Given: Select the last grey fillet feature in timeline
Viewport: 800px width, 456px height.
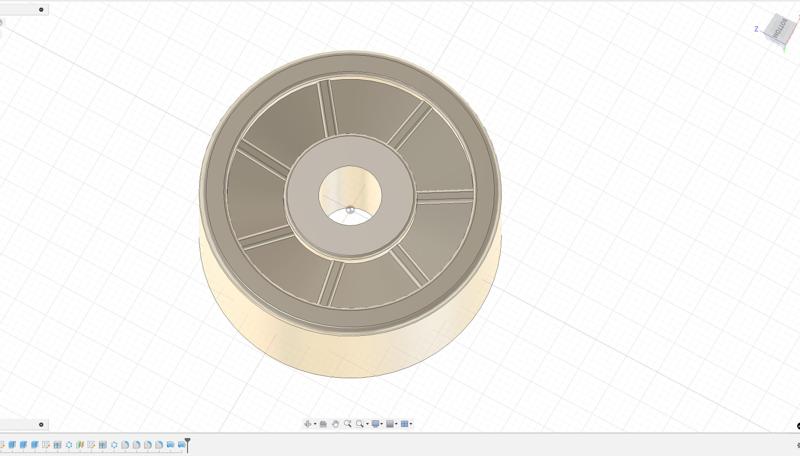Looking at the screenshot, I should [159, 445].
